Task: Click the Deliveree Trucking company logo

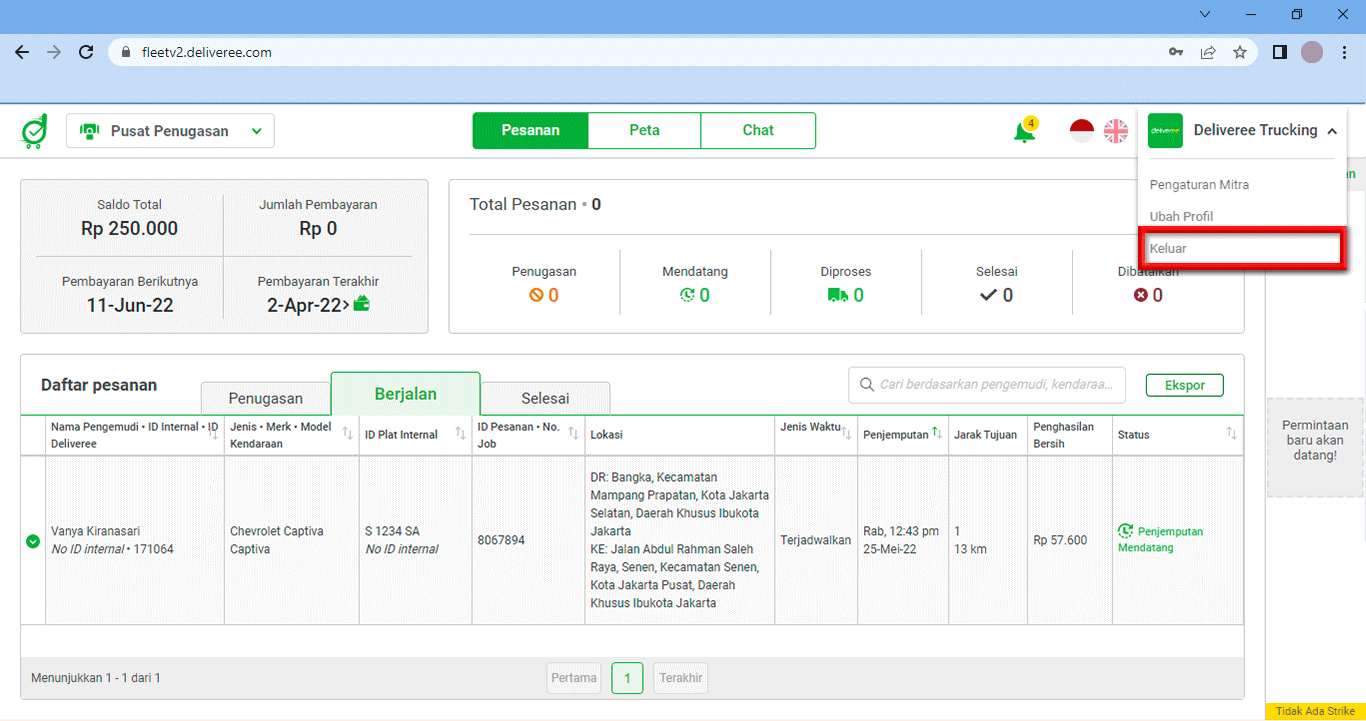Action: (1165, 131)
